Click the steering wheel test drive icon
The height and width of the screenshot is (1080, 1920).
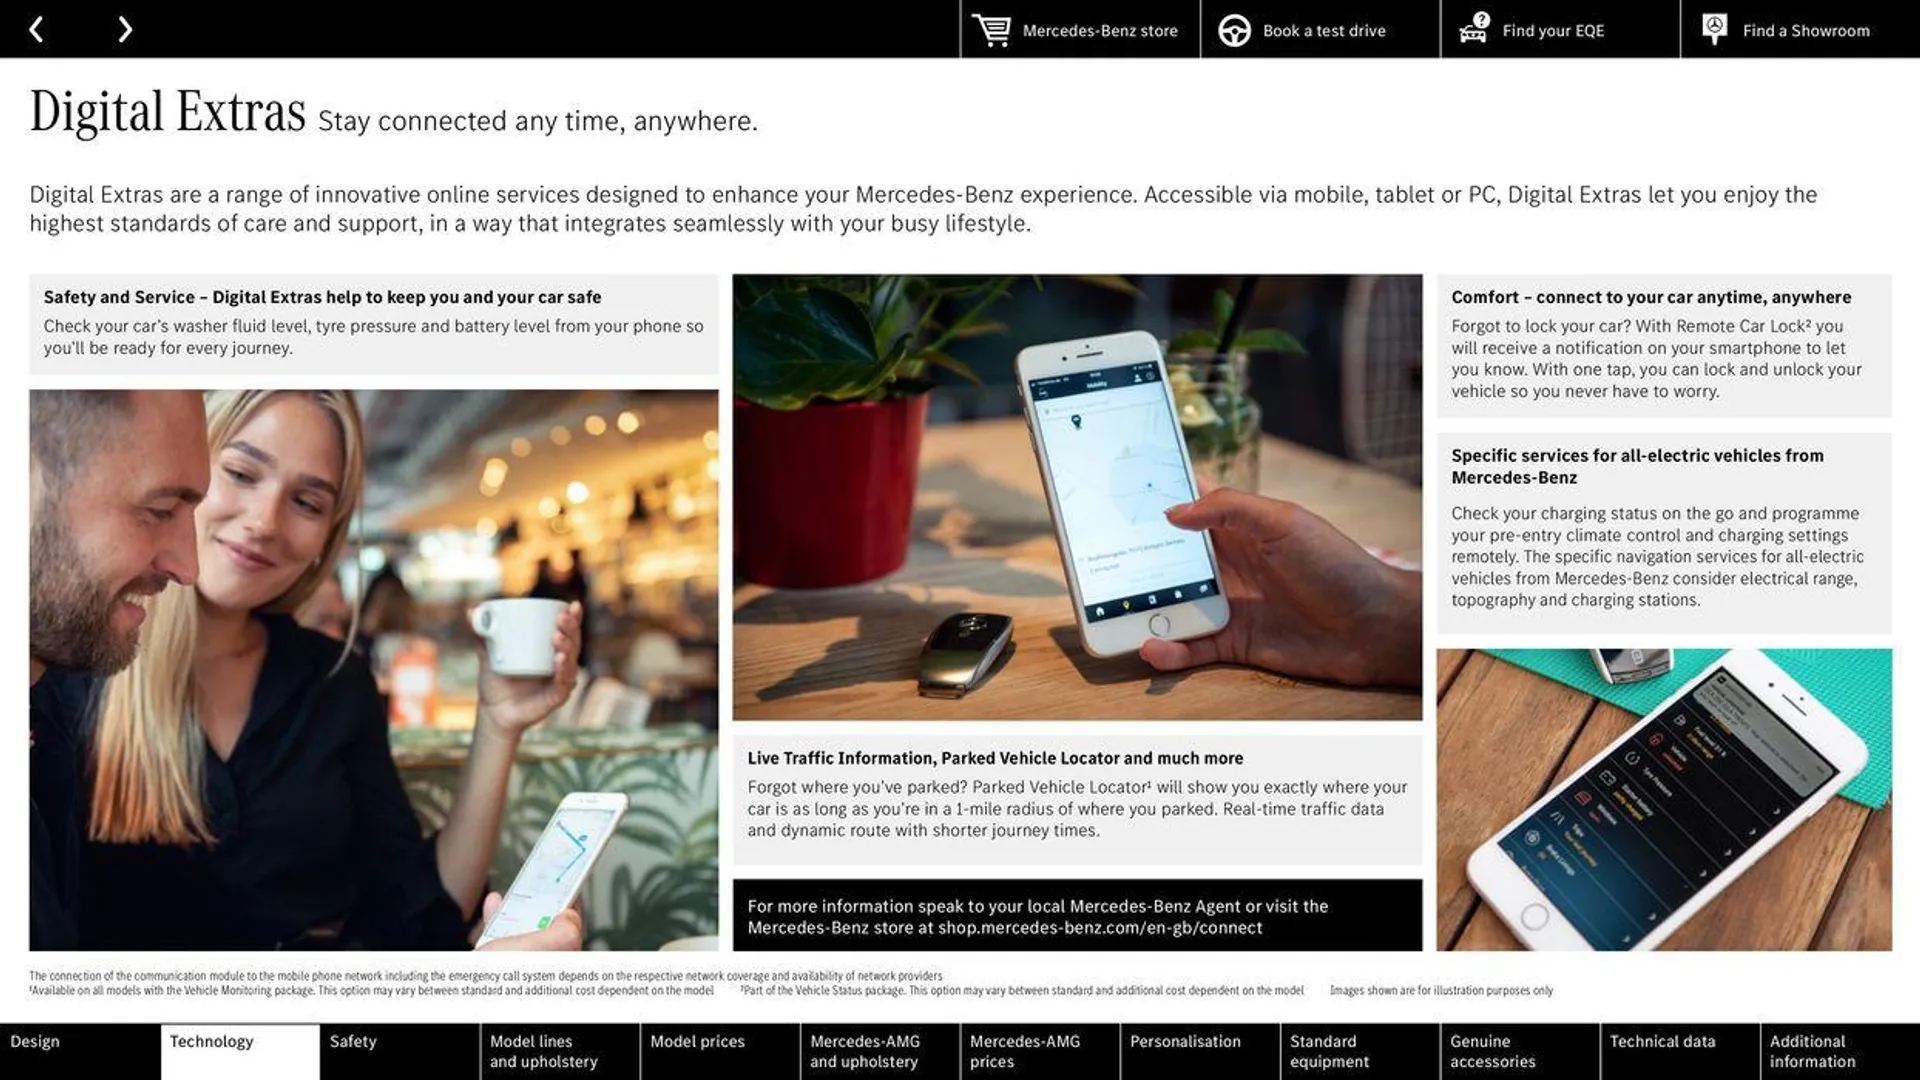point(1232,29)
